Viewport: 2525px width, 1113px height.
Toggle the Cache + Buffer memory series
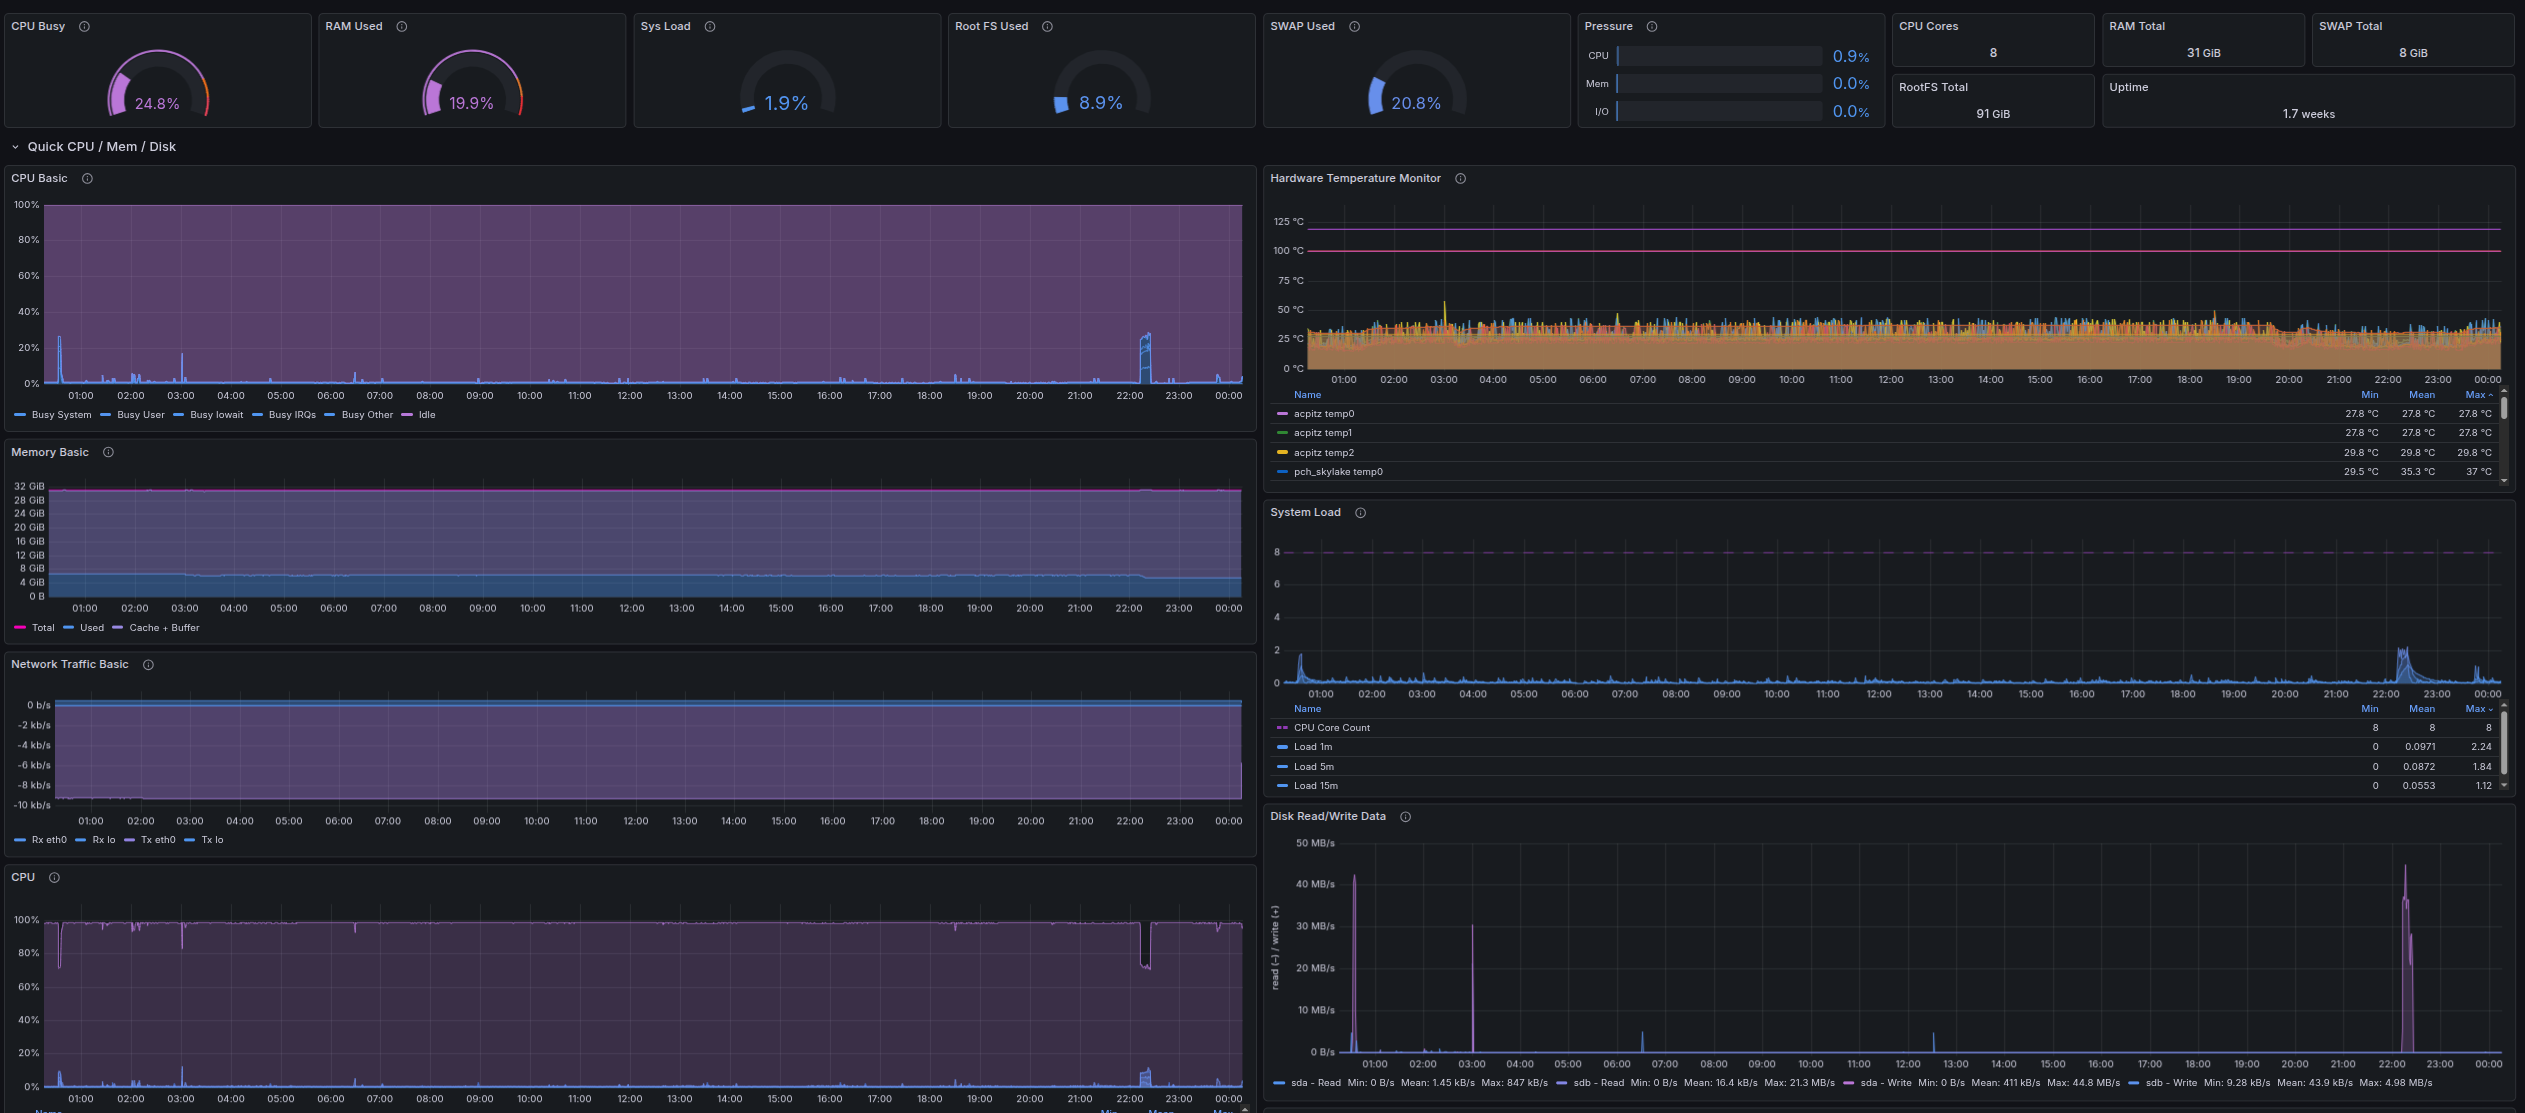163,627
